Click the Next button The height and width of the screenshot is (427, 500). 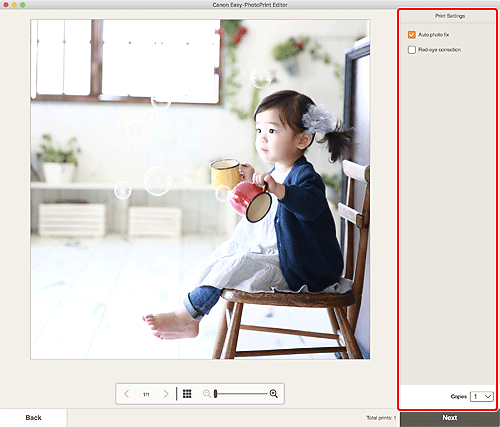450,418
